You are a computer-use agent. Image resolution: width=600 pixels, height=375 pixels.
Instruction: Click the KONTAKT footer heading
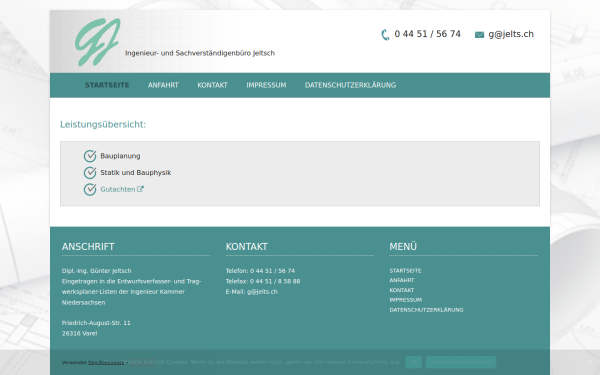click(246, 247)
